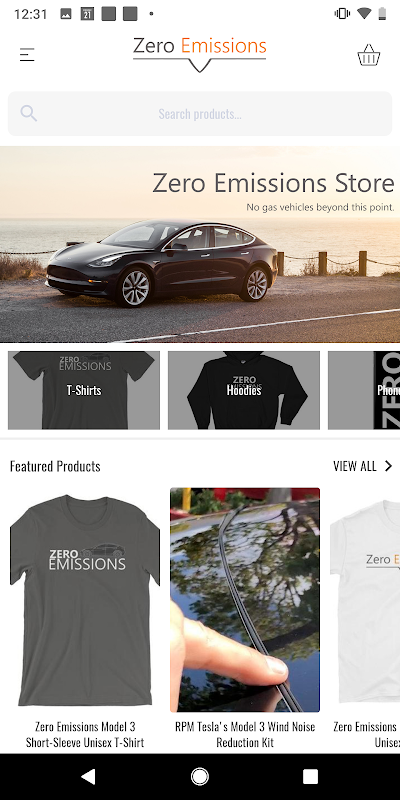The width and height of the screenshot is (400, 800).
Task: Tap VIEW ALL featured products
Action: click(355, 466)
